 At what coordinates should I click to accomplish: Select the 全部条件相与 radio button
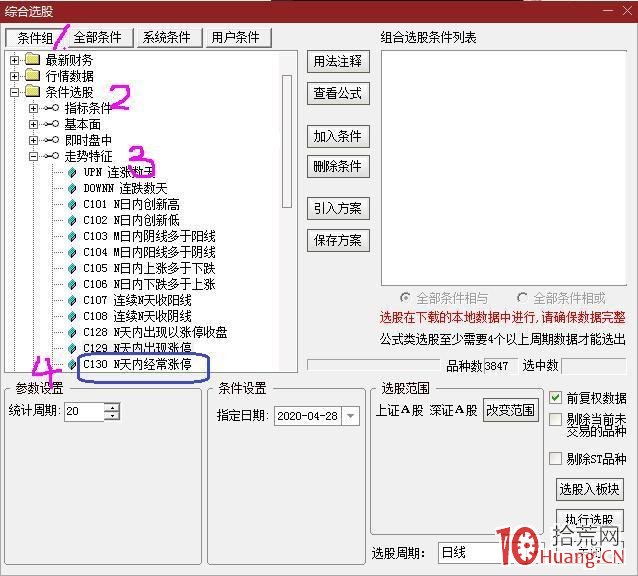[405, 298]
